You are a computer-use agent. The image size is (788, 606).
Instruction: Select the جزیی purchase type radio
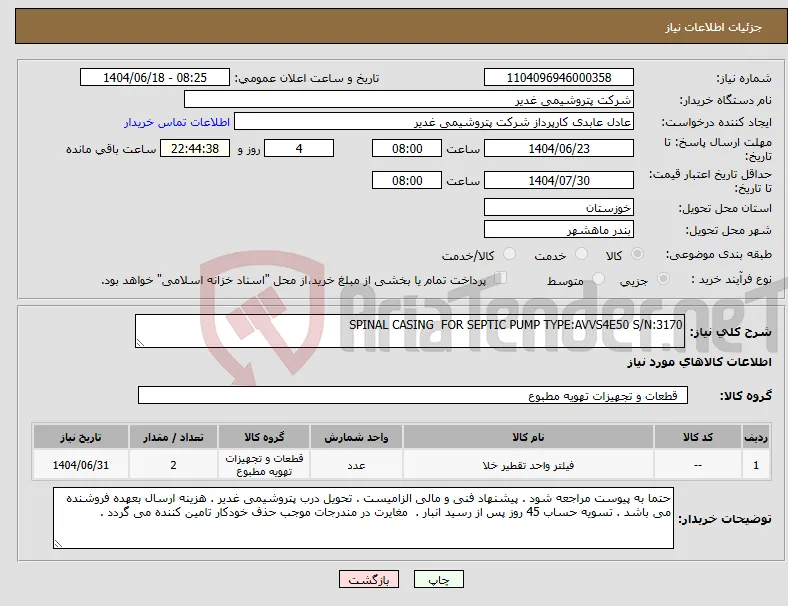(x=663, y=278)
